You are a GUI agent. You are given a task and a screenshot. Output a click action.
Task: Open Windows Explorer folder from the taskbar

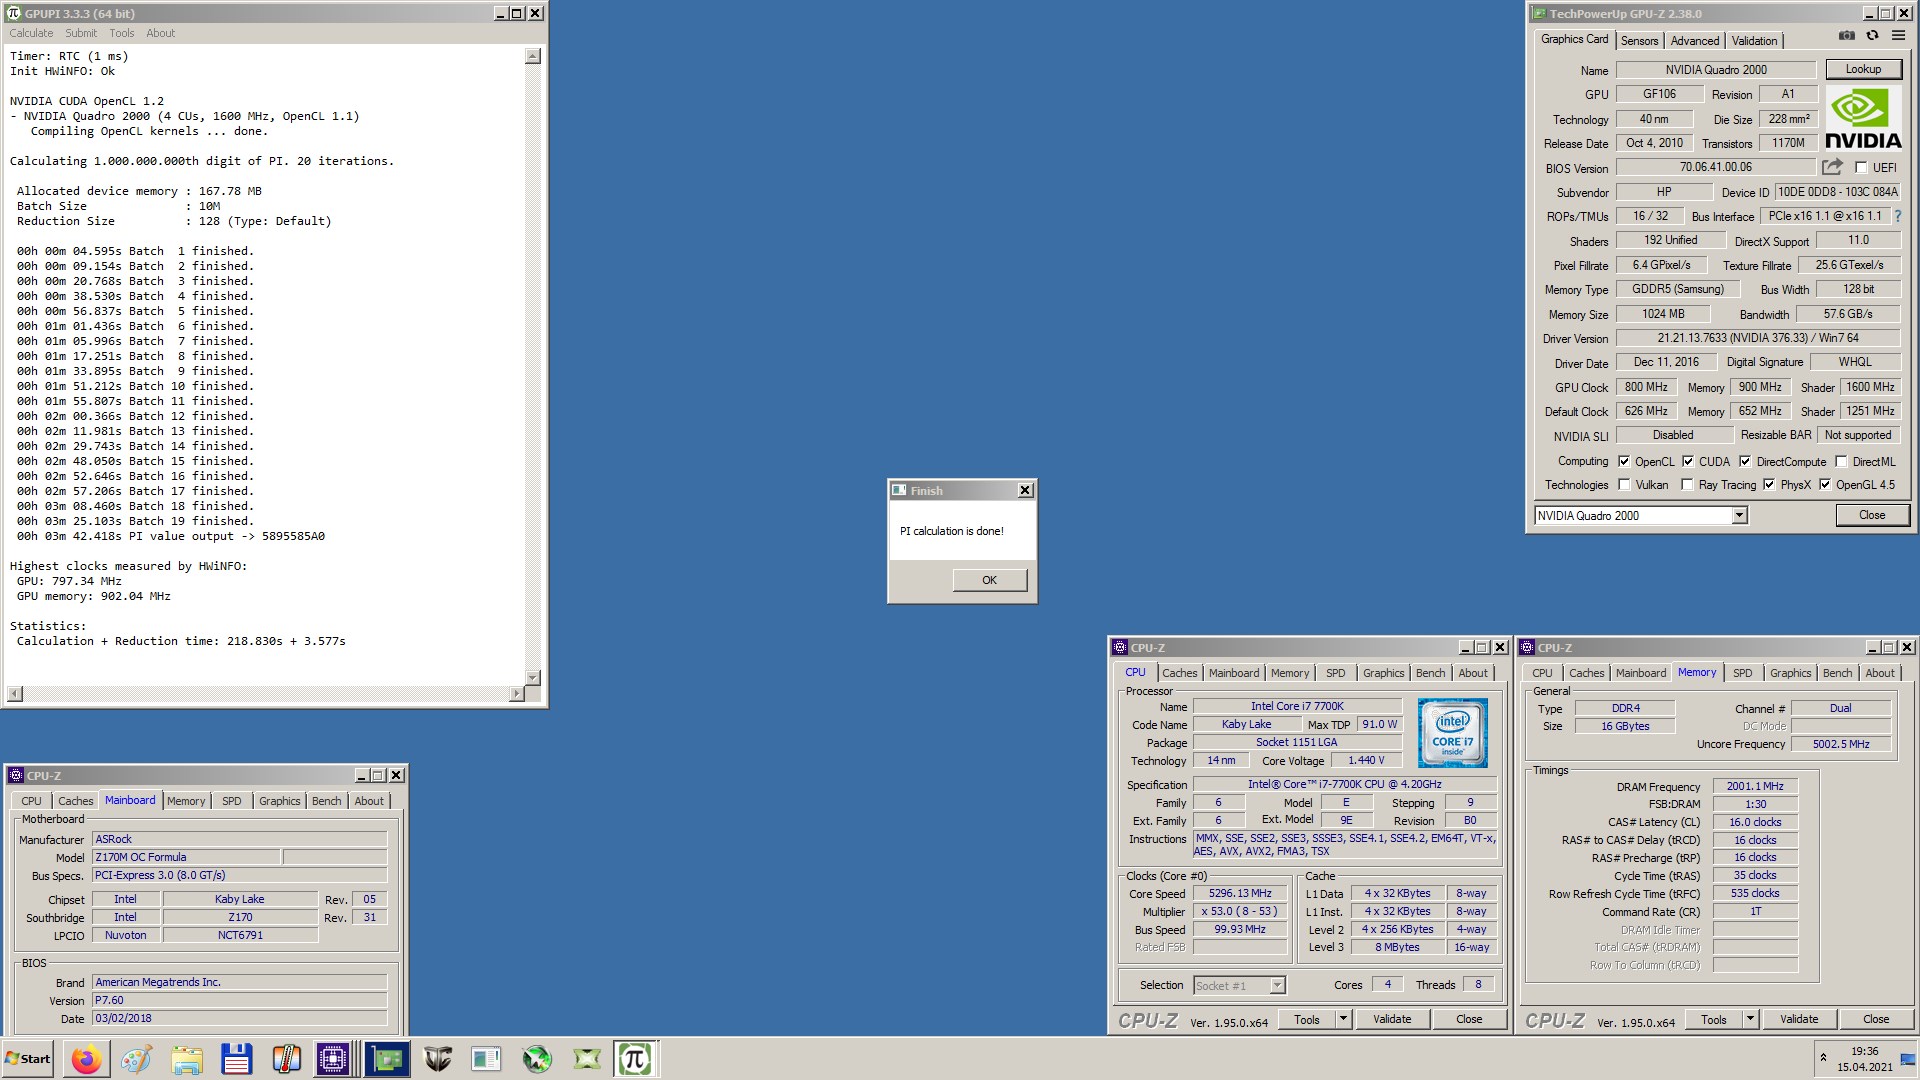(x=187, y=1059)
